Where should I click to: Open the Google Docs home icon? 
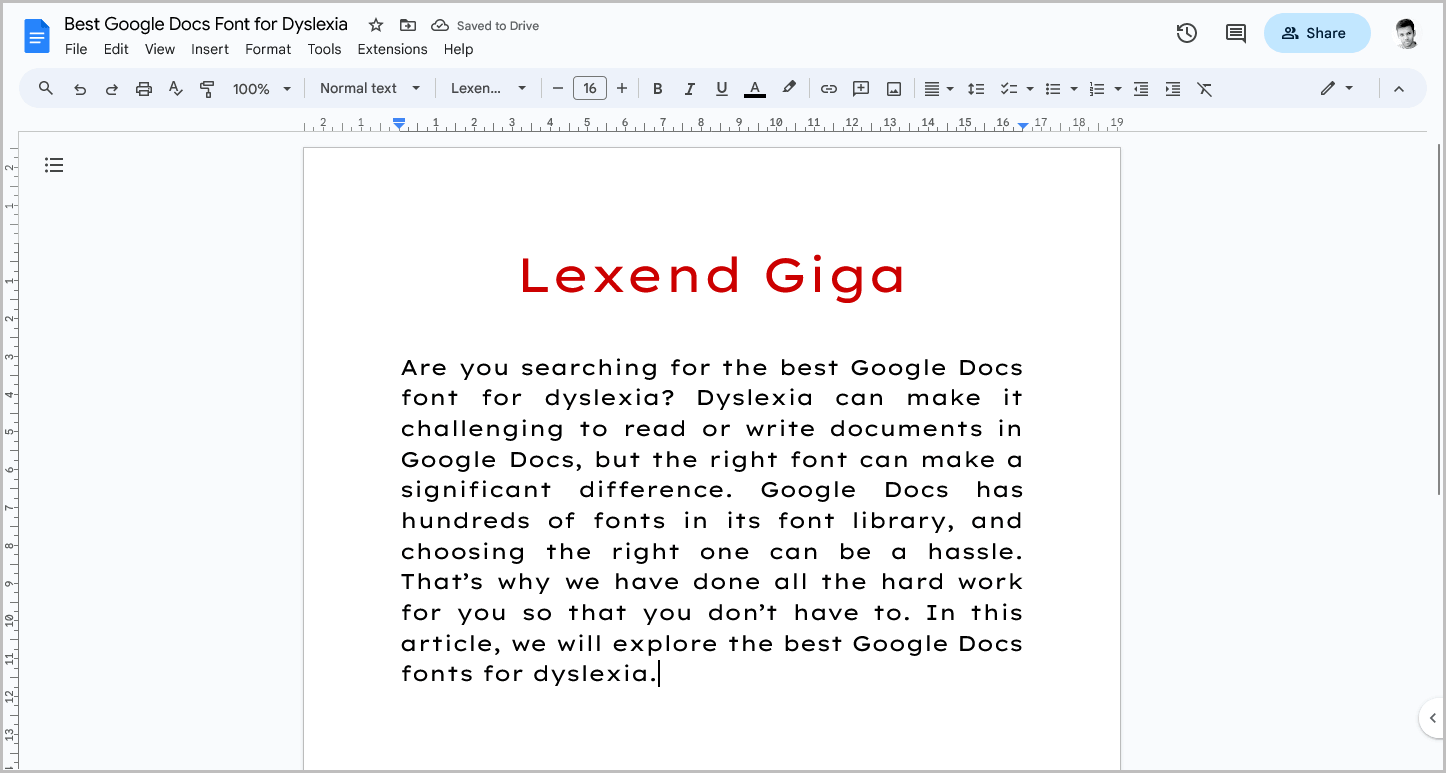tap(37, 38)
